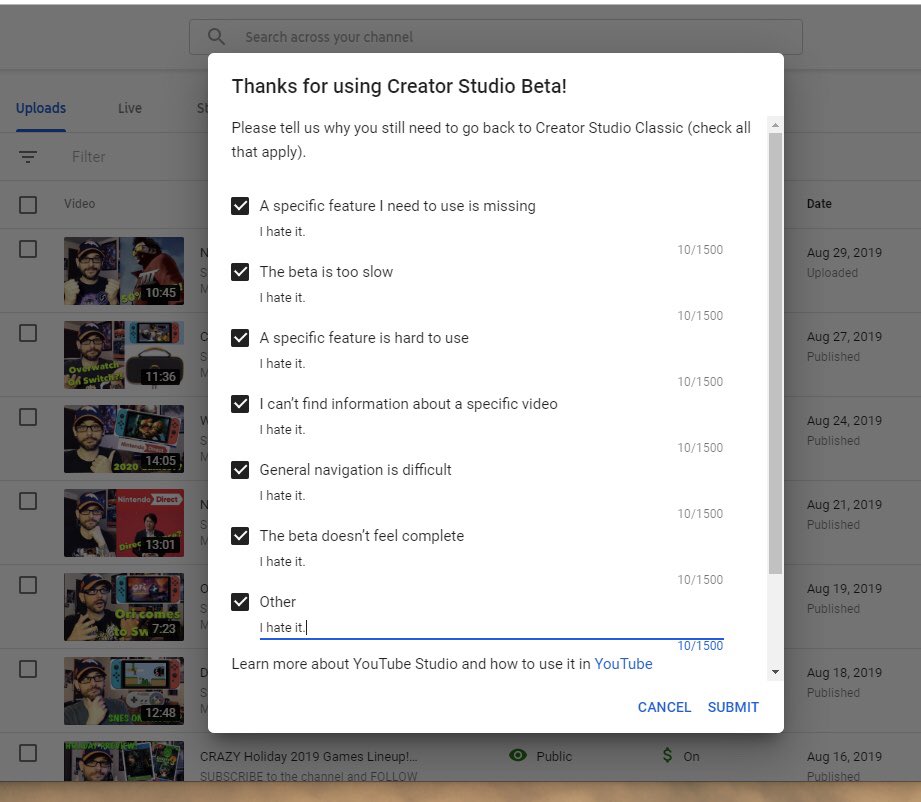Click the 'CRAZY Holiday 2019 Games Lineup!...' title

point(308,756)
